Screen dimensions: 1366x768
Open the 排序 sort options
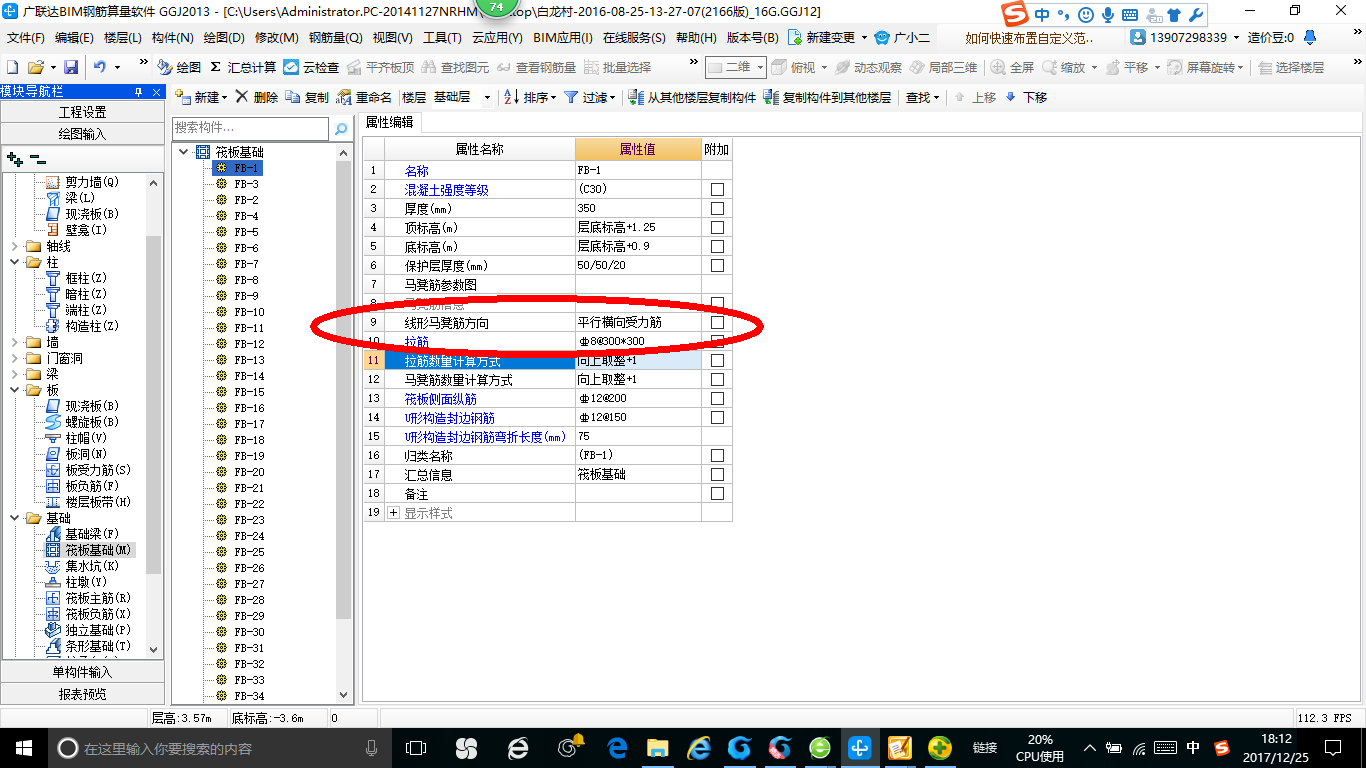click(530, 97)
